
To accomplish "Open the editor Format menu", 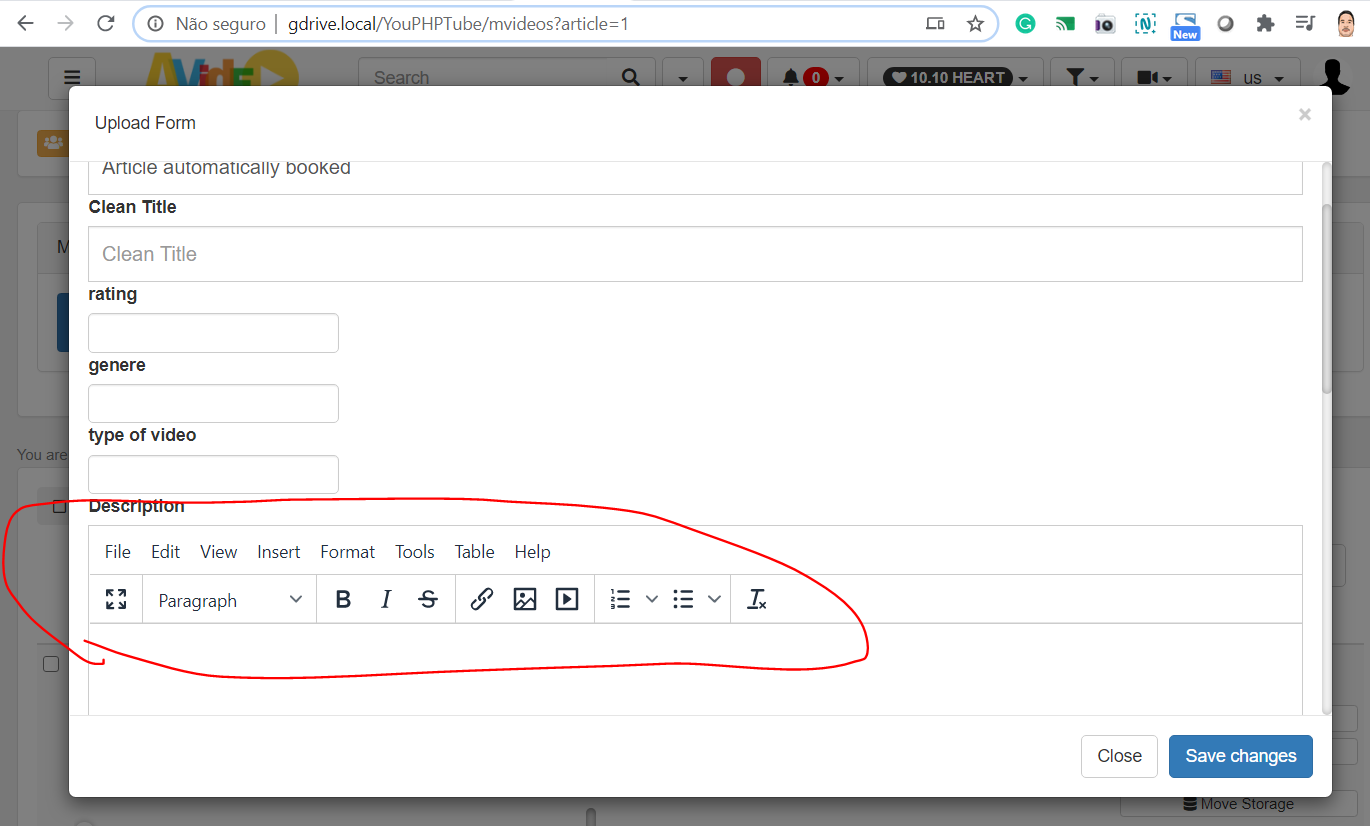I will 348,552.
